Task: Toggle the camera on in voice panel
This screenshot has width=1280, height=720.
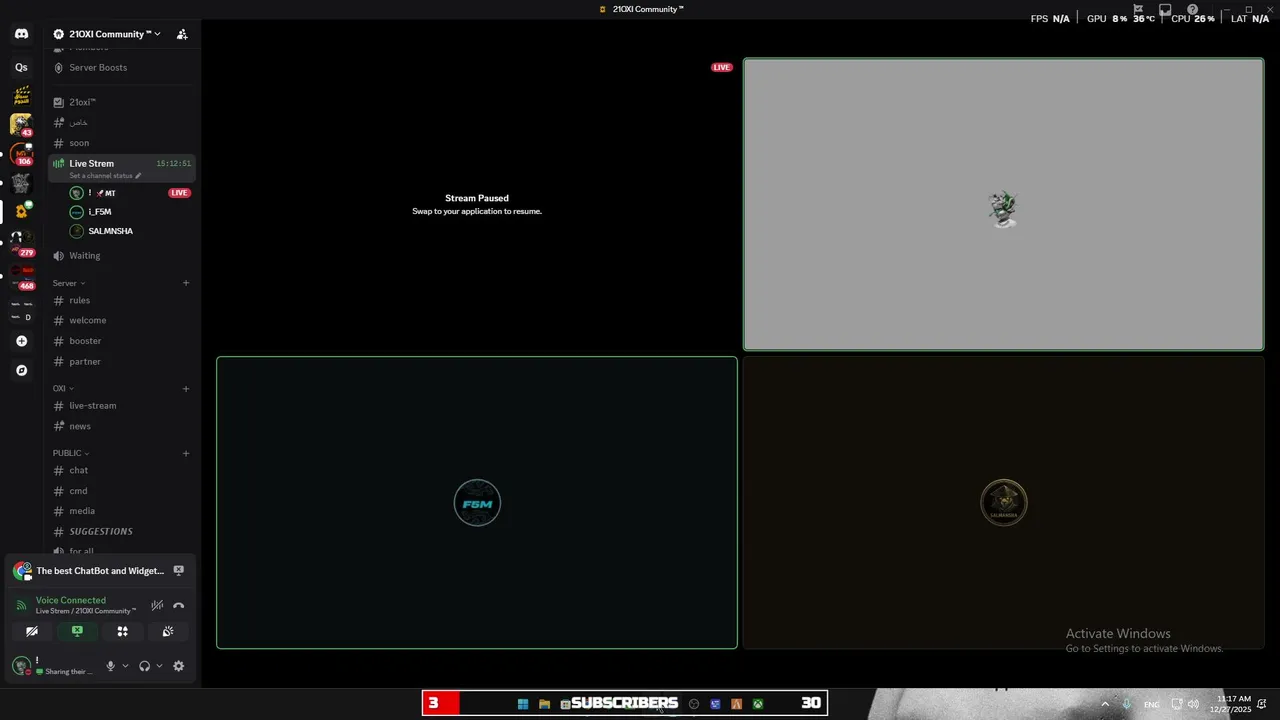Action: (x=32, y=631)
